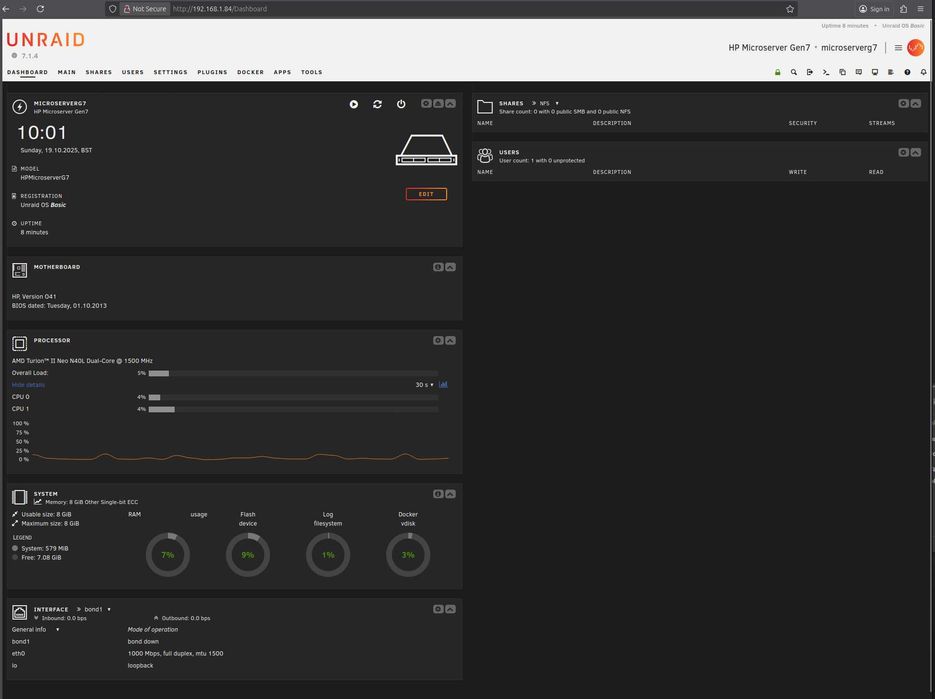Screen dimensions: 935x699
Task: Click 'eth0' interface row label
Action: pyautogui.click(x=18, y=654)
